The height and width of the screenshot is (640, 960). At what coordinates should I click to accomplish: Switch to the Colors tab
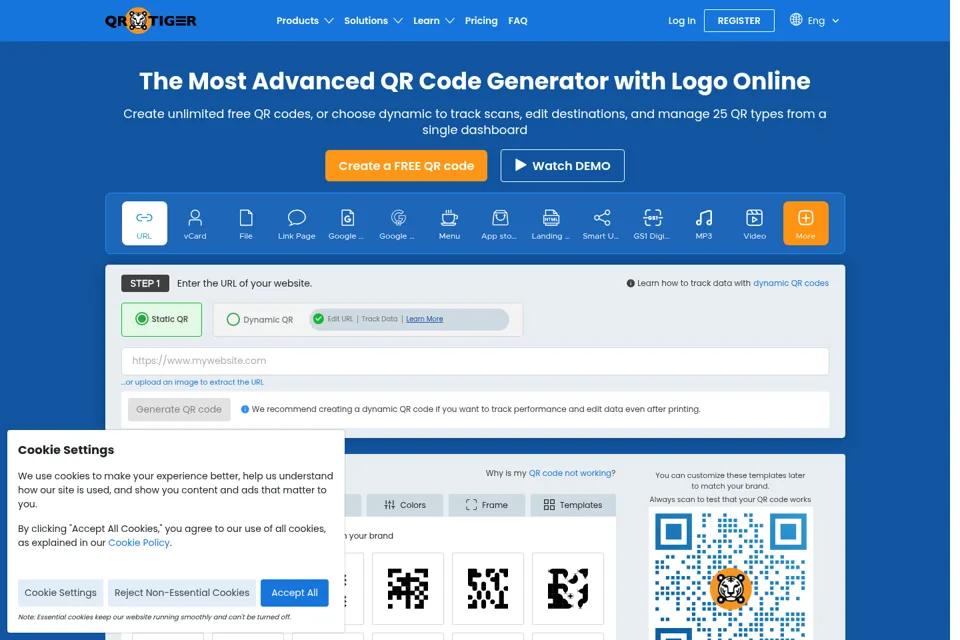405,505
